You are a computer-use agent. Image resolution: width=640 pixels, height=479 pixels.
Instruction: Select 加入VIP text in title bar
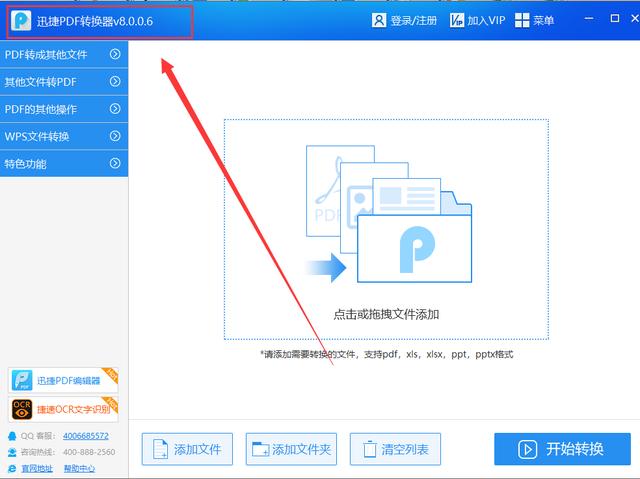coord(486,20)
